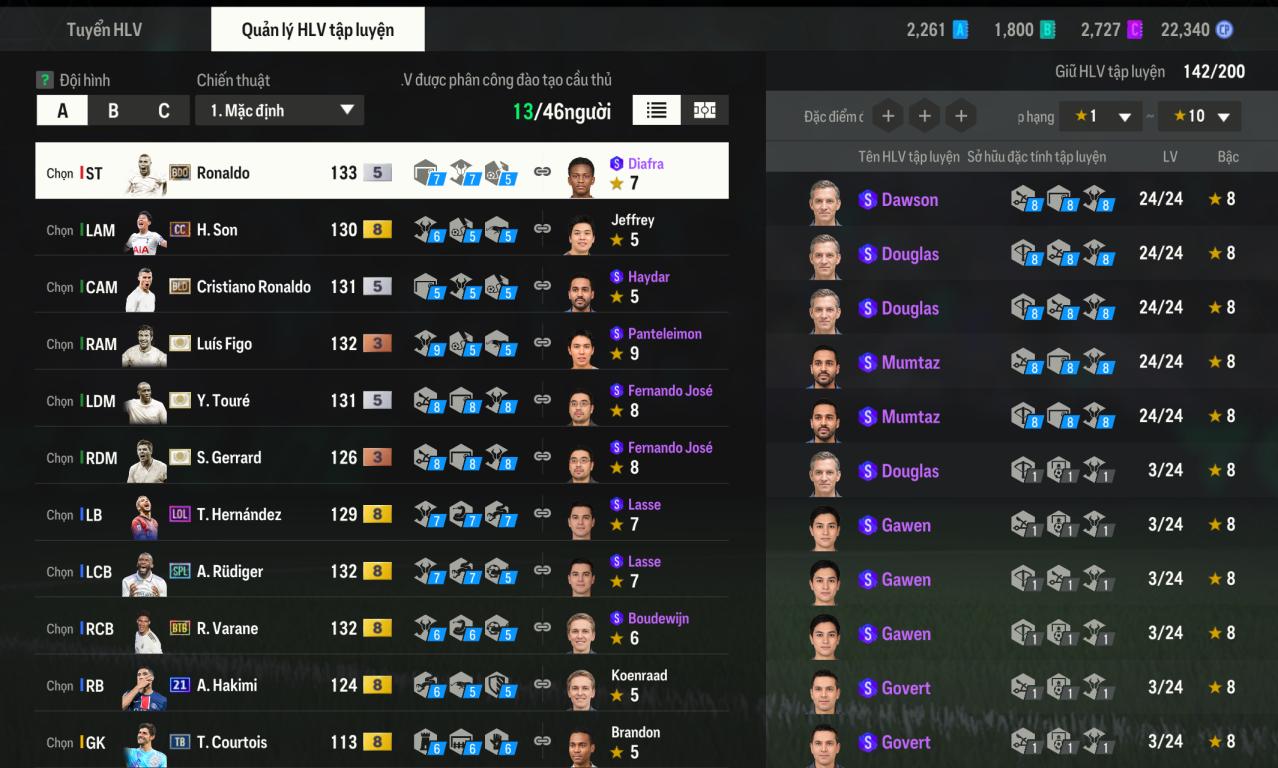Click the green question mark help icon
This screenshot has width=1278, height=768.
[45, 80]
